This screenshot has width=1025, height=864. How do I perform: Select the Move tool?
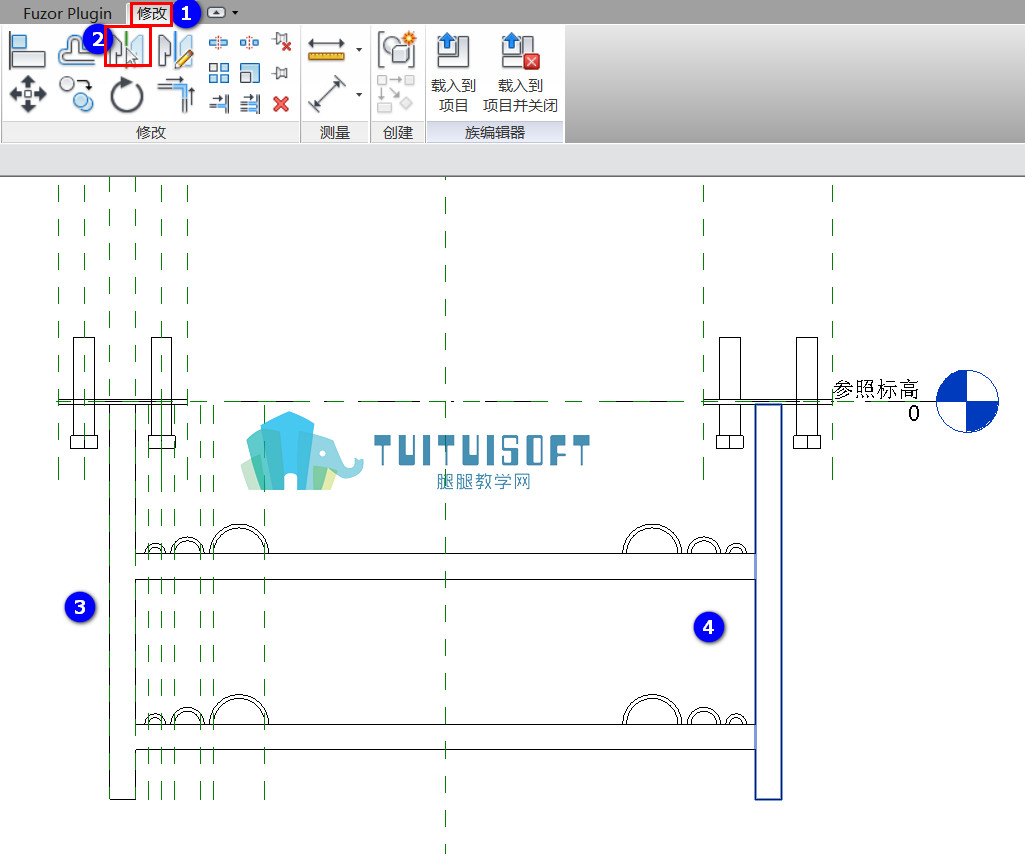click(28, 94)
